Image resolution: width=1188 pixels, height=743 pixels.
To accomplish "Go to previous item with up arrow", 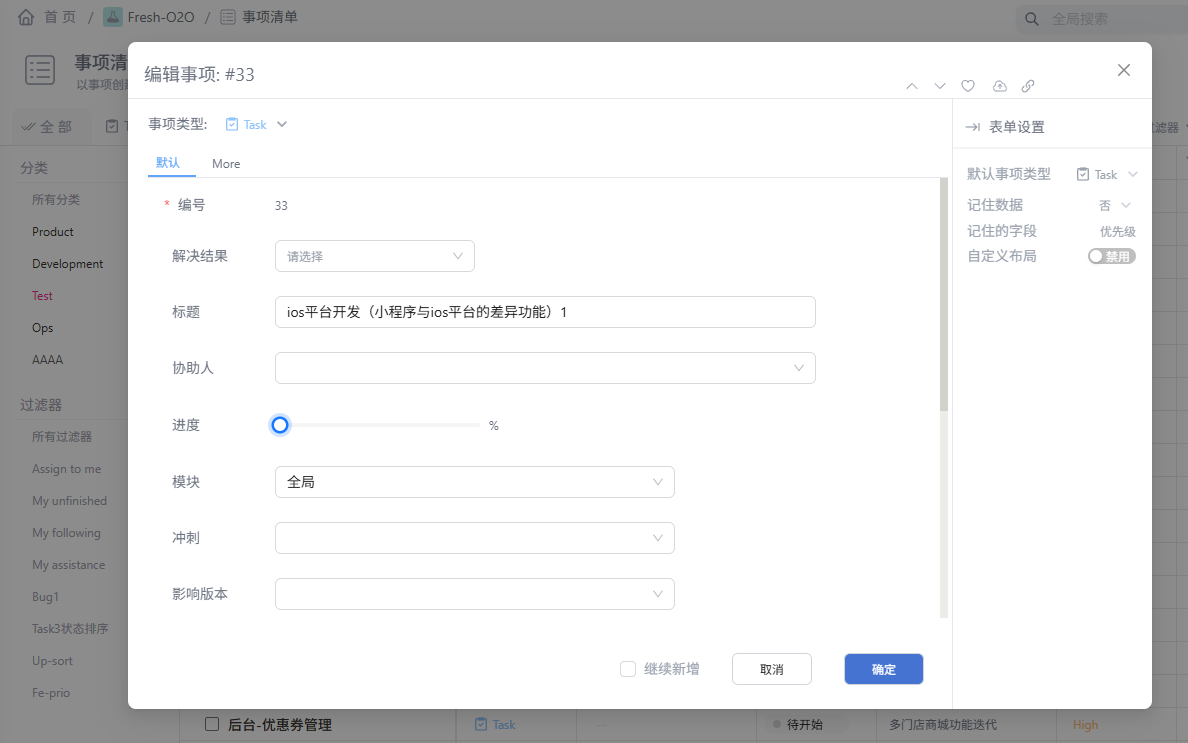I will [x=912, y=86].
